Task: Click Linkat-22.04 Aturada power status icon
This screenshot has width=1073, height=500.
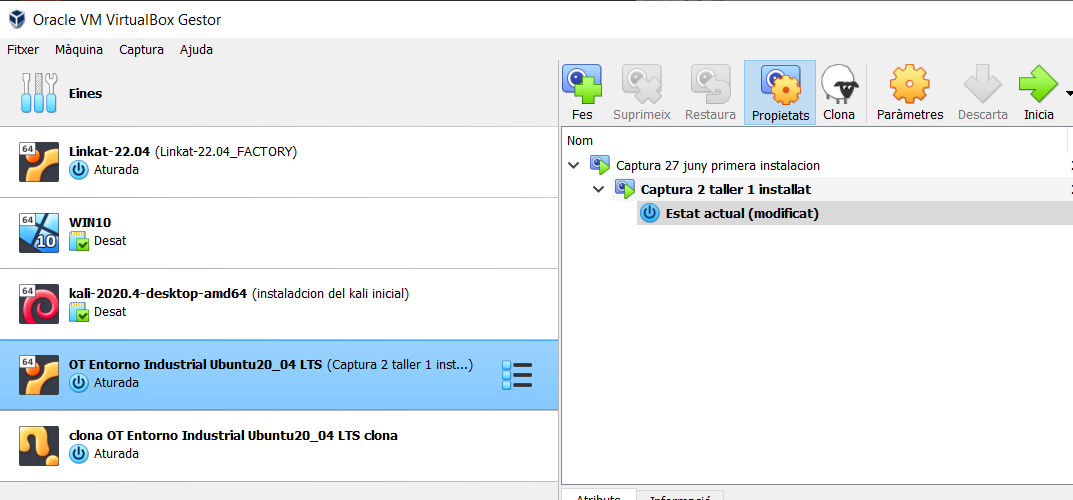Action: coord(79,170)
